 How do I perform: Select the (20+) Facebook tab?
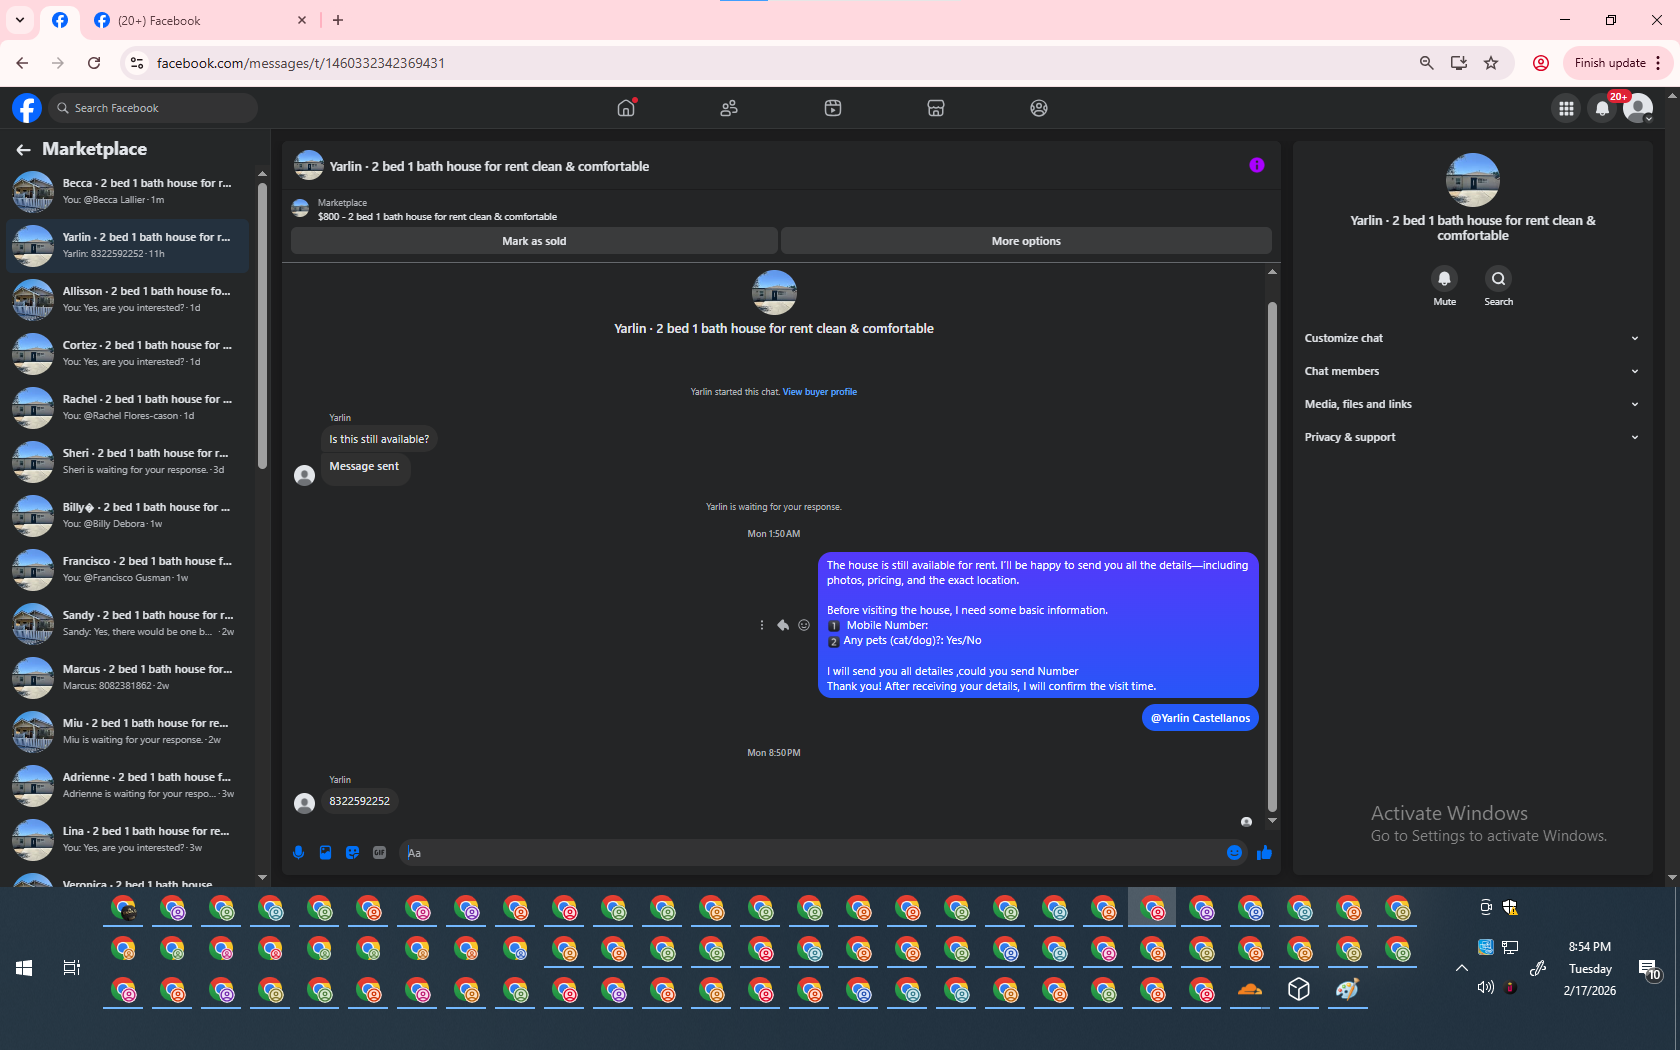pyautogui.click(x=200, y=20)
